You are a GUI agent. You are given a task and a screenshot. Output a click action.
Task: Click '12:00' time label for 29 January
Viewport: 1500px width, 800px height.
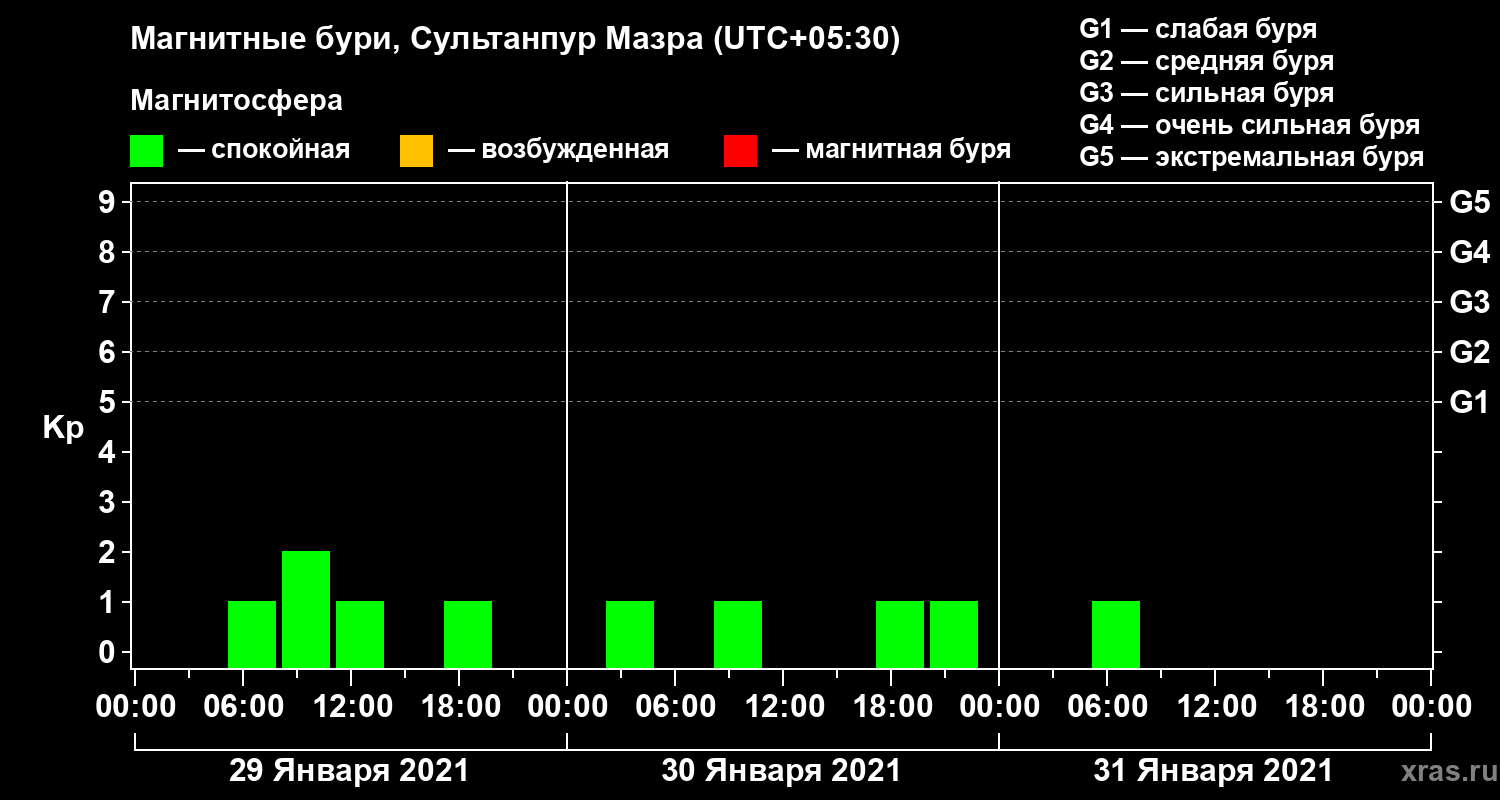click(351, 707)
